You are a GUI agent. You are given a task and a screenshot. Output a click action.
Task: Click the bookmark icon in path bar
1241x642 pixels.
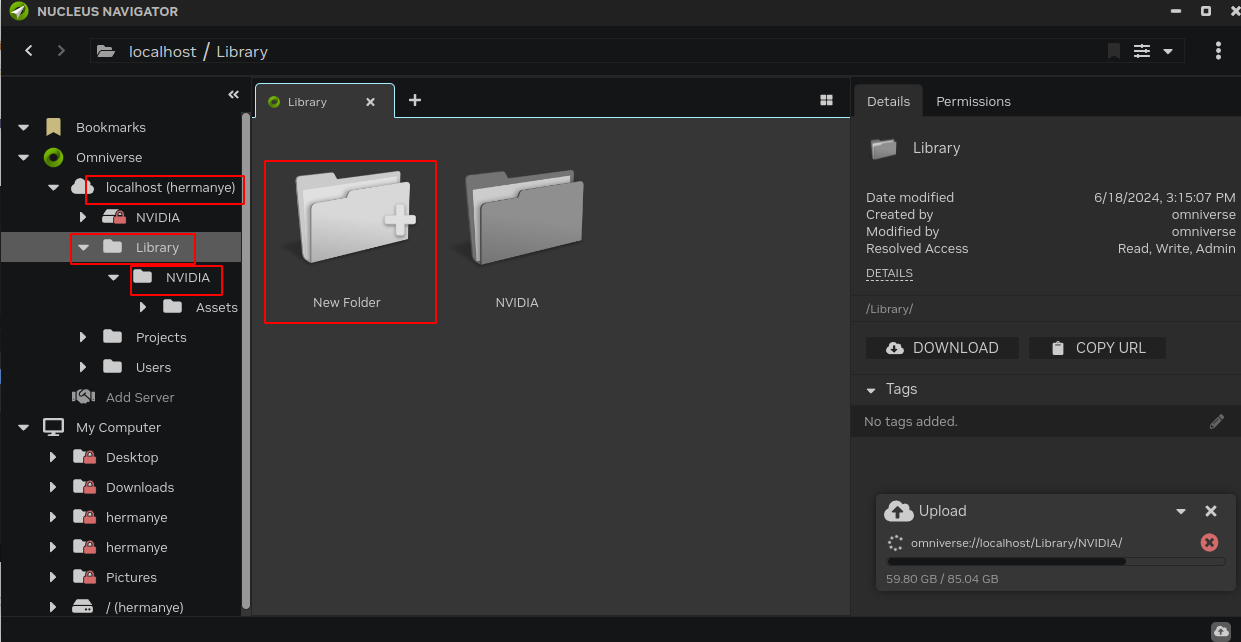point(1113,51)
